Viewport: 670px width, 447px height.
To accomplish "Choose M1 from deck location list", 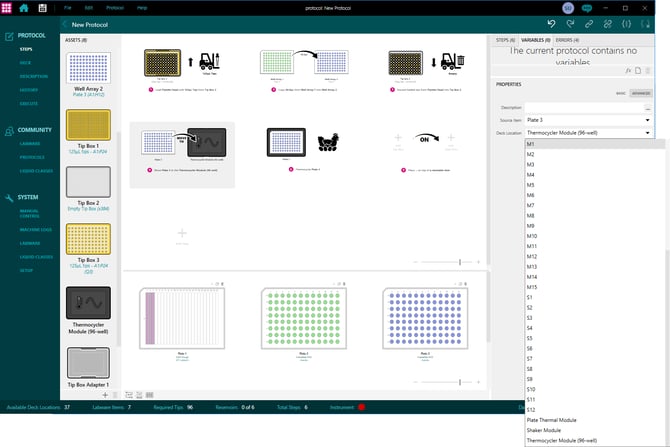I will click(595, 144).
